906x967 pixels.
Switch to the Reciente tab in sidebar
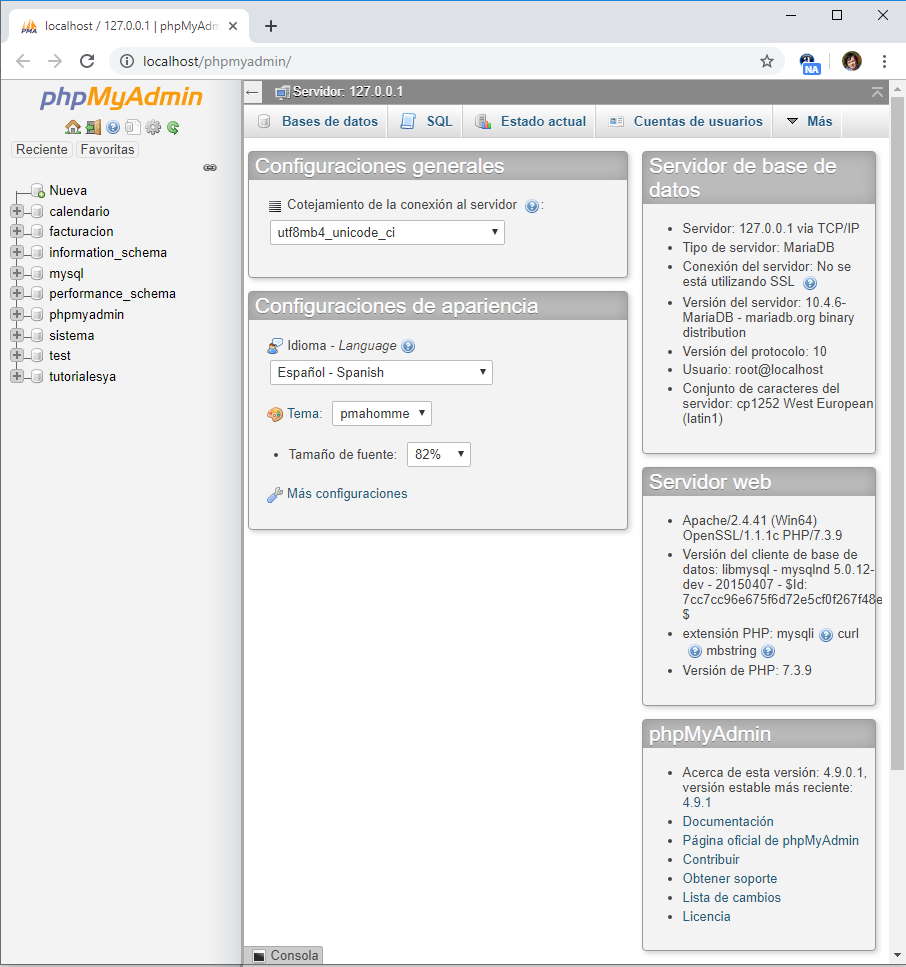(42, 149)
